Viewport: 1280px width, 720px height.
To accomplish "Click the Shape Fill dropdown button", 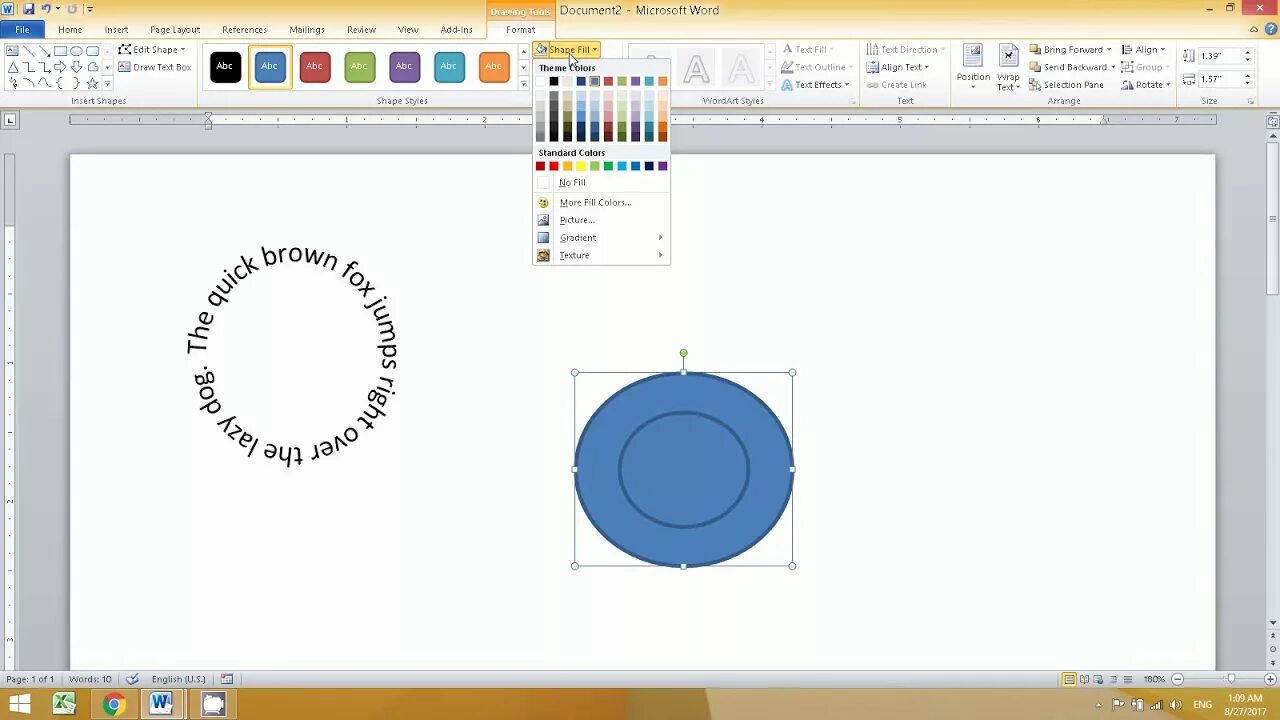I will 566,50.
